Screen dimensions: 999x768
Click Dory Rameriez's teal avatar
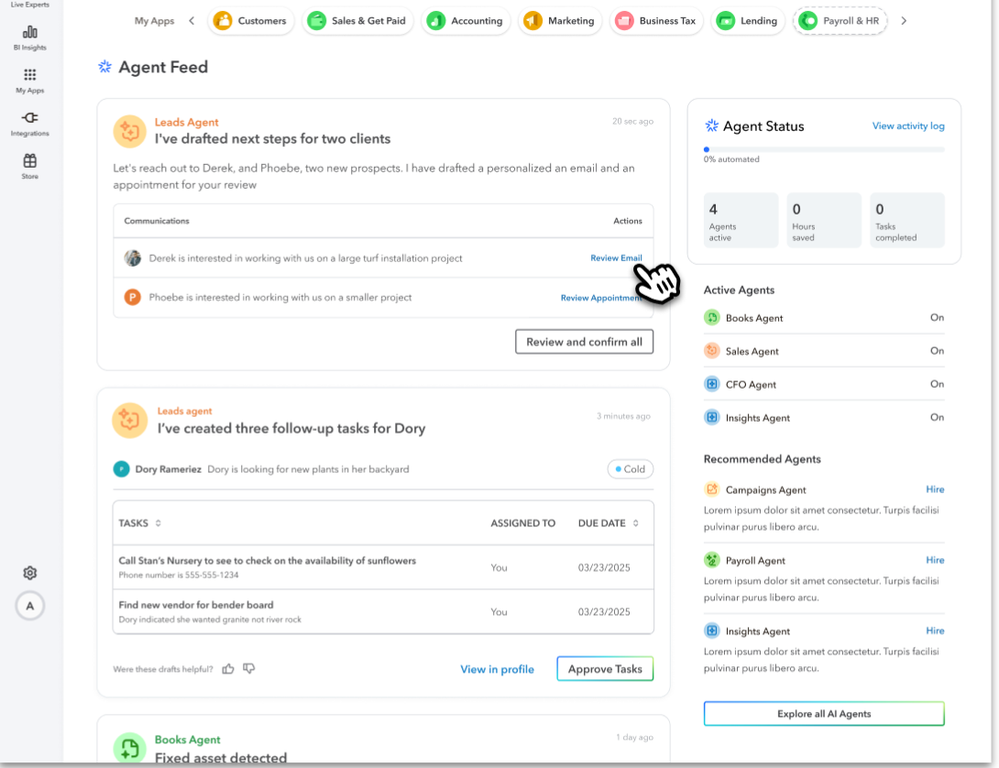(x=121, y=469)
